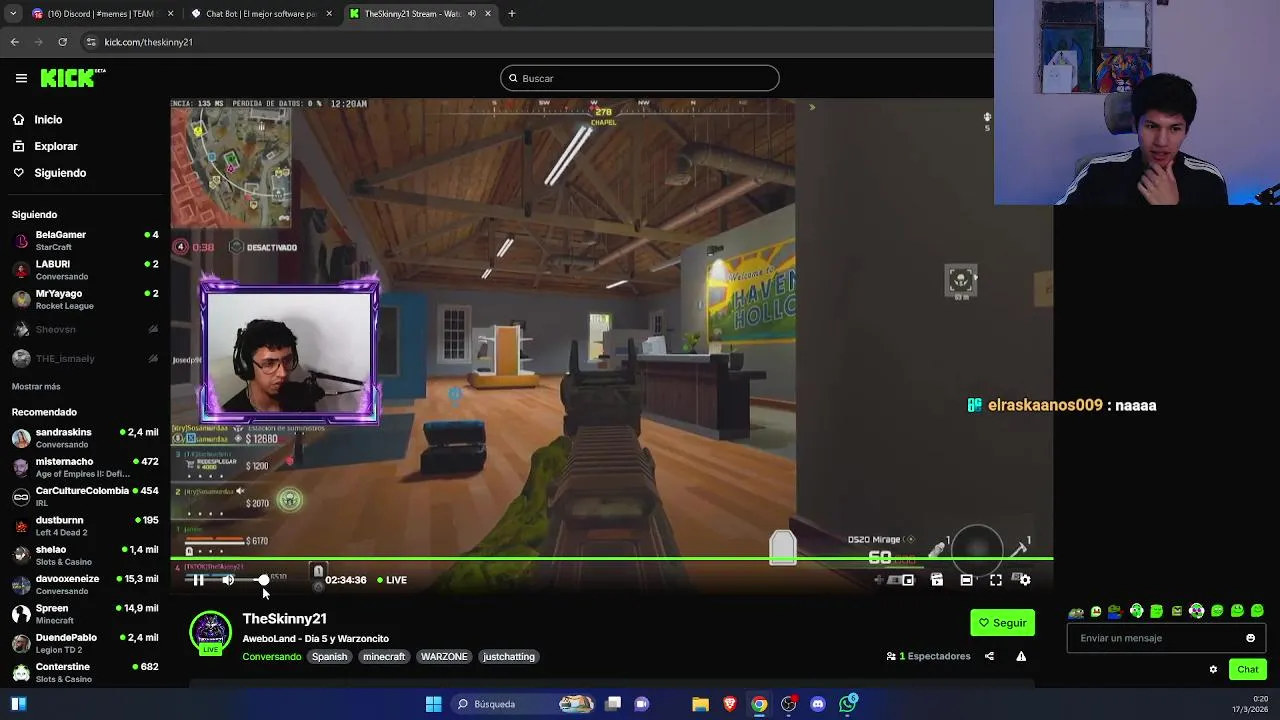Open a new browser tab
This screenshot has height=720, width=1280.
pos(512,14)
